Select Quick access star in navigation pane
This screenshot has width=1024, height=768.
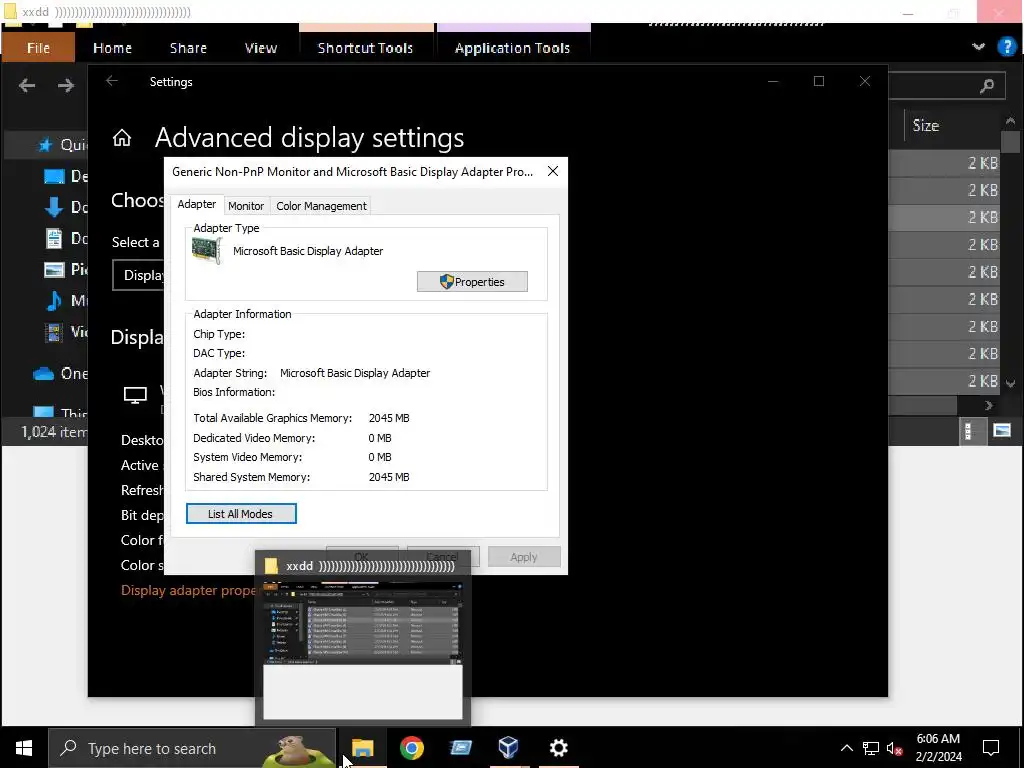click(x=44, y=144)
